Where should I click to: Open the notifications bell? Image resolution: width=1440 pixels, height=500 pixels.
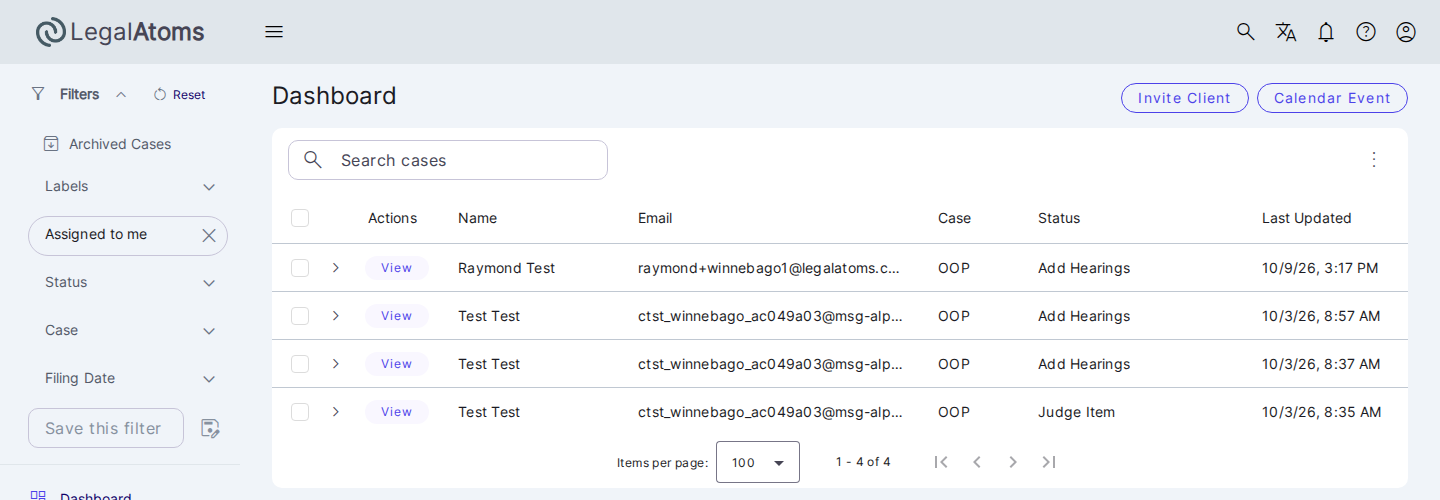point(1326,32)
